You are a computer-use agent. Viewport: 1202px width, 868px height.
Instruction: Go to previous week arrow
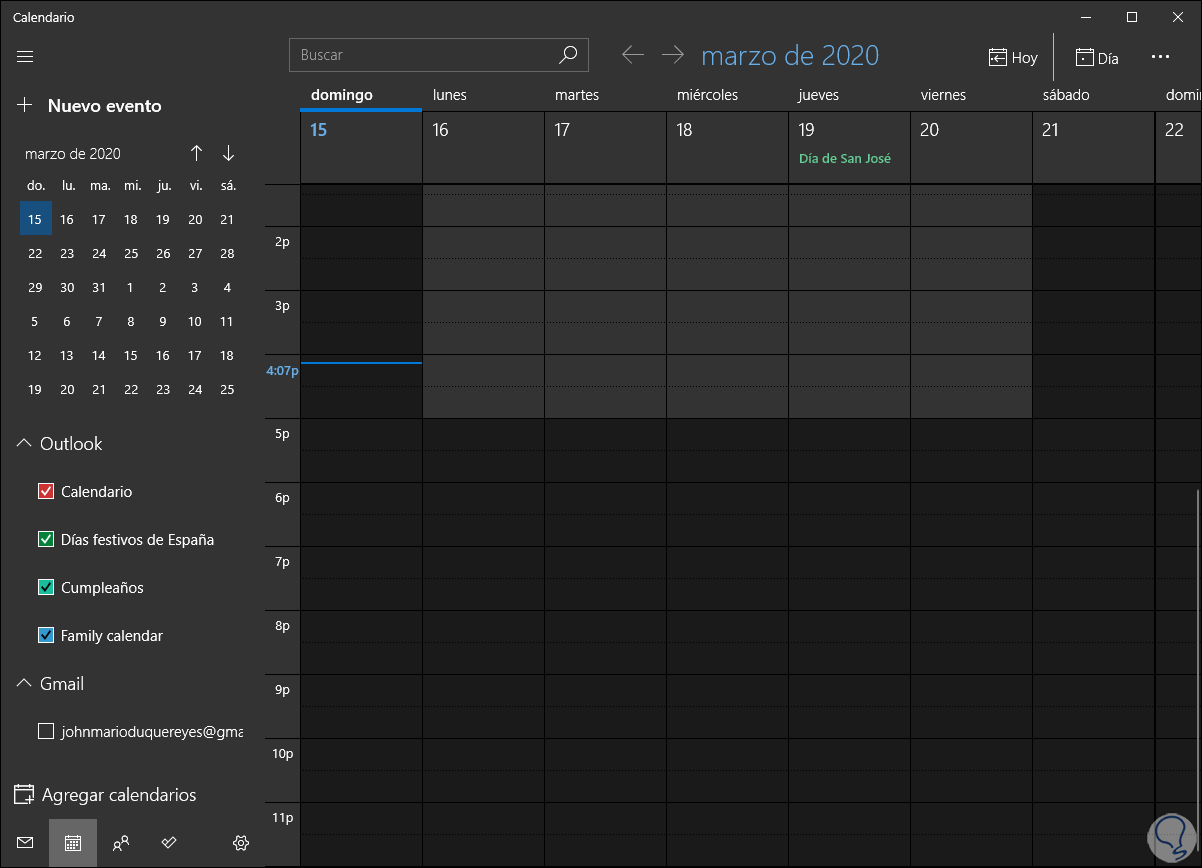click(x=632, y=55)
